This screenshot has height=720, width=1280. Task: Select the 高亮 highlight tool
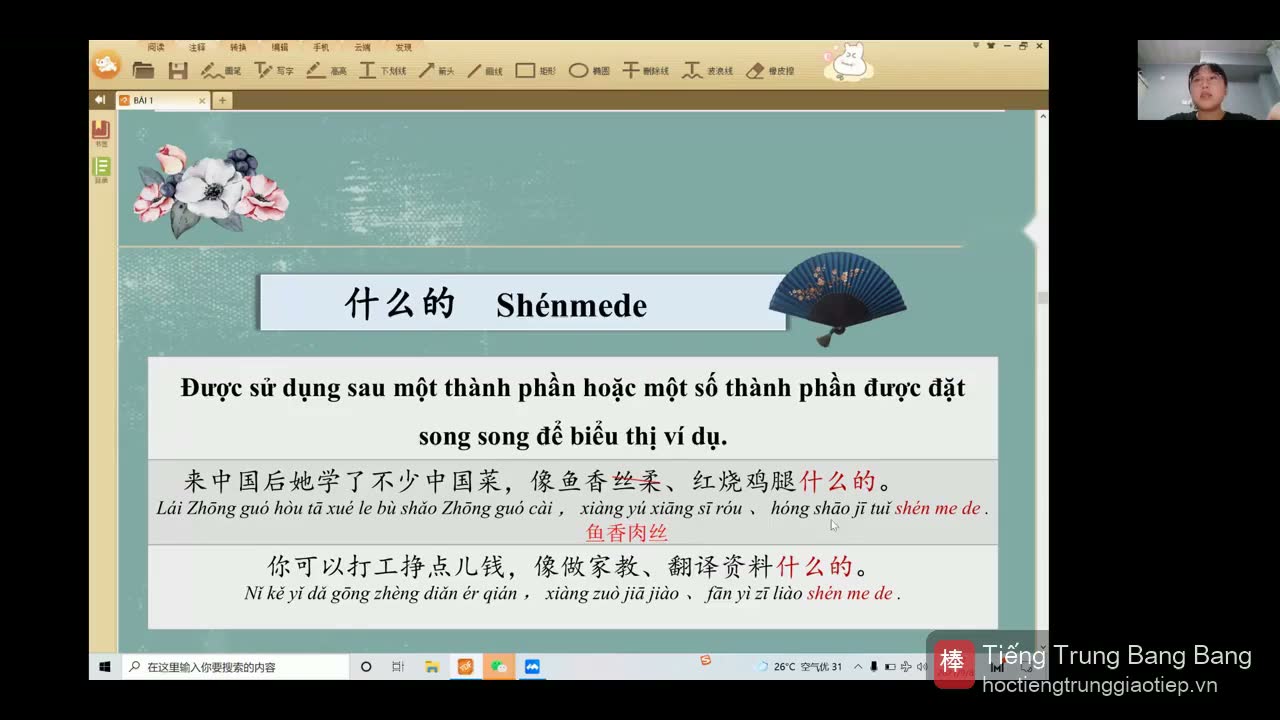(326, 70)
